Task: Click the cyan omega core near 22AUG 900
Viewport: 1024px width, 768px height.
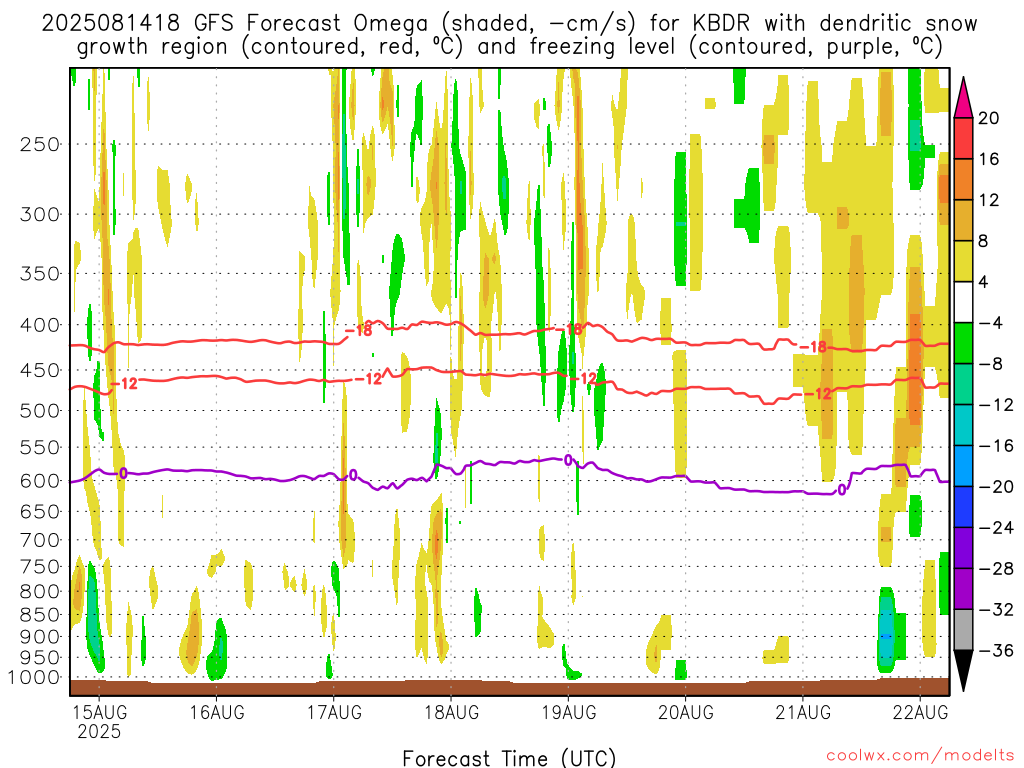Action: pos(886,630)
